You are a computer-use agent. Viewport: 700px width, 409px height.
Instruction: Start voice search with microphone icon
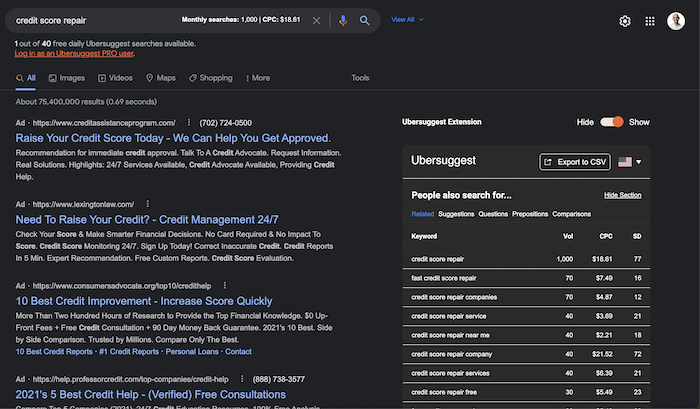click(x=342, y=21)
